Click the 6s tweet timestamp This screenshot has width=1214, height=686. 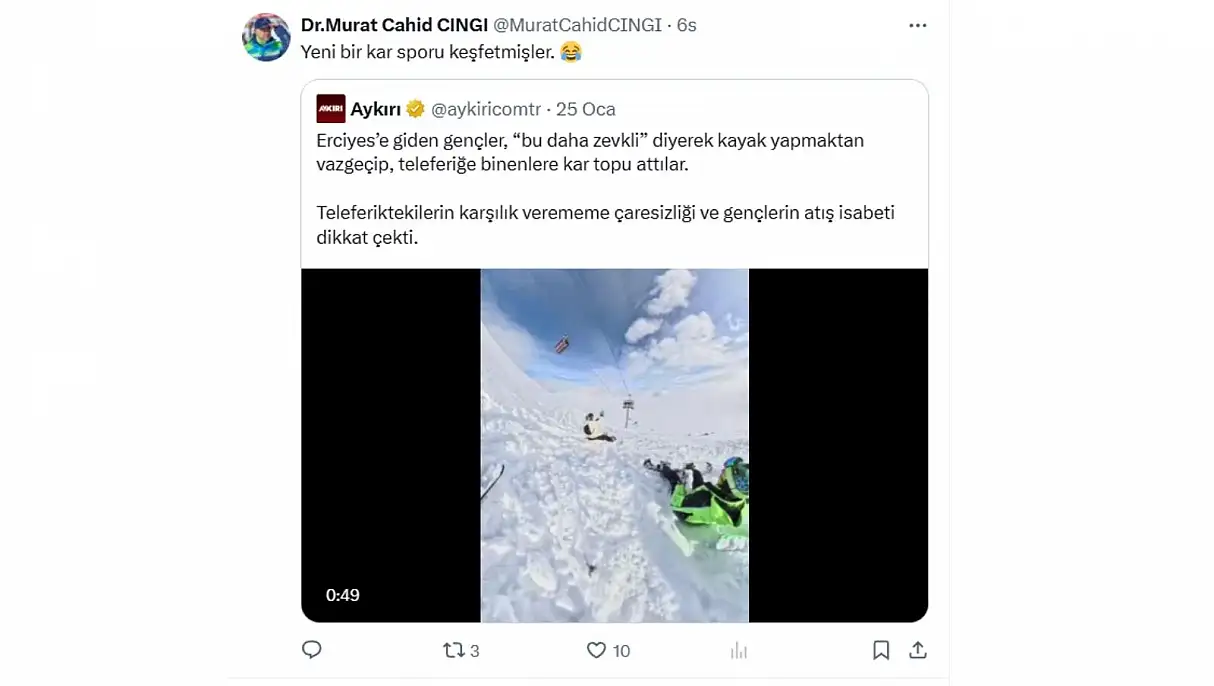[687, 25]
